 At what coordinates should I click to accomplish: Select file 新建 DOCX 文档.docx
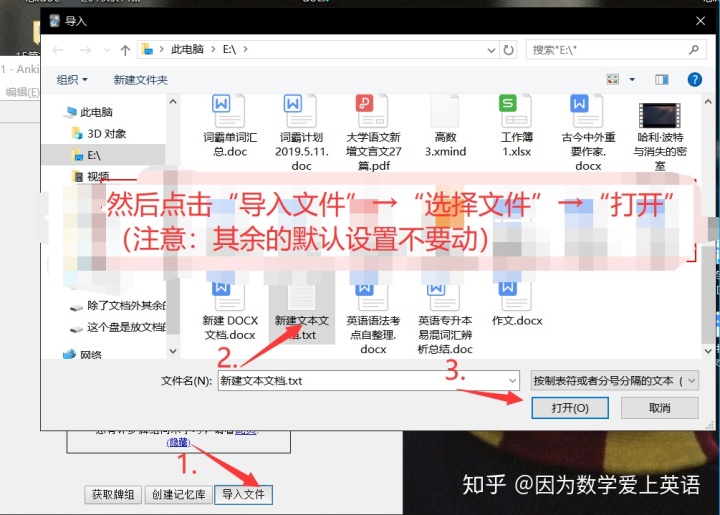(230, 312)
